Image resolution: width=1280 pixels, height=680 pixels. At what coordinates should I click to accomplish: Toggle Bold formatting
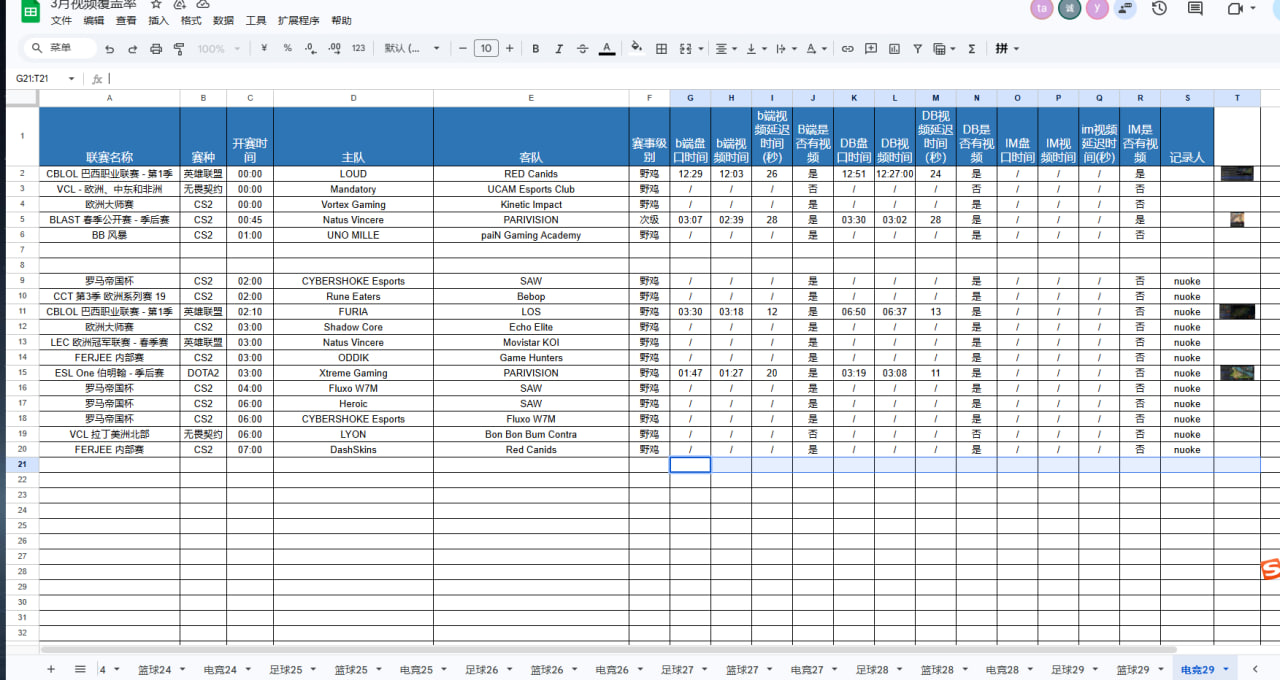pyautogui.click(x=536, y=48)
